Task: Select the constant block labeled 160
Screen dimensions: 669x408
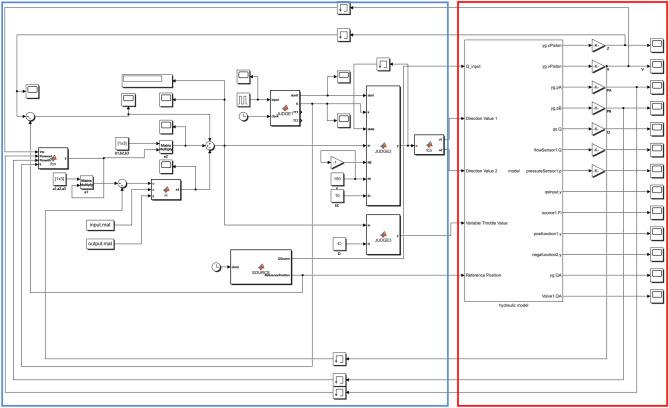Action: (x=339, y=180)
